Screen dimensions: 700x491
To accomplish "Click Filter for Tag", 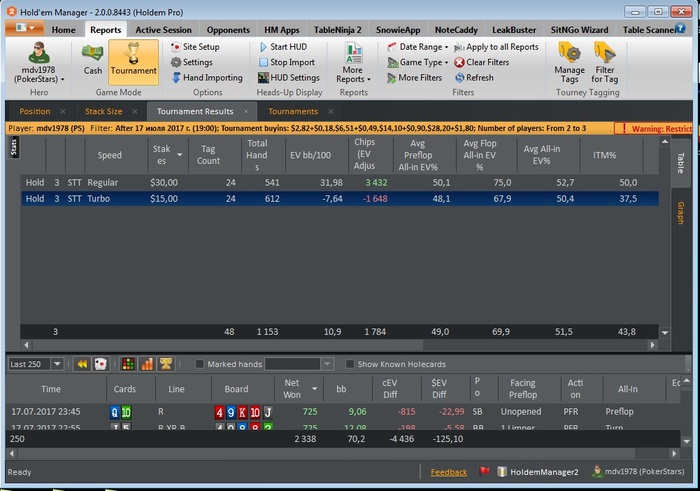I will click(604, 62).
